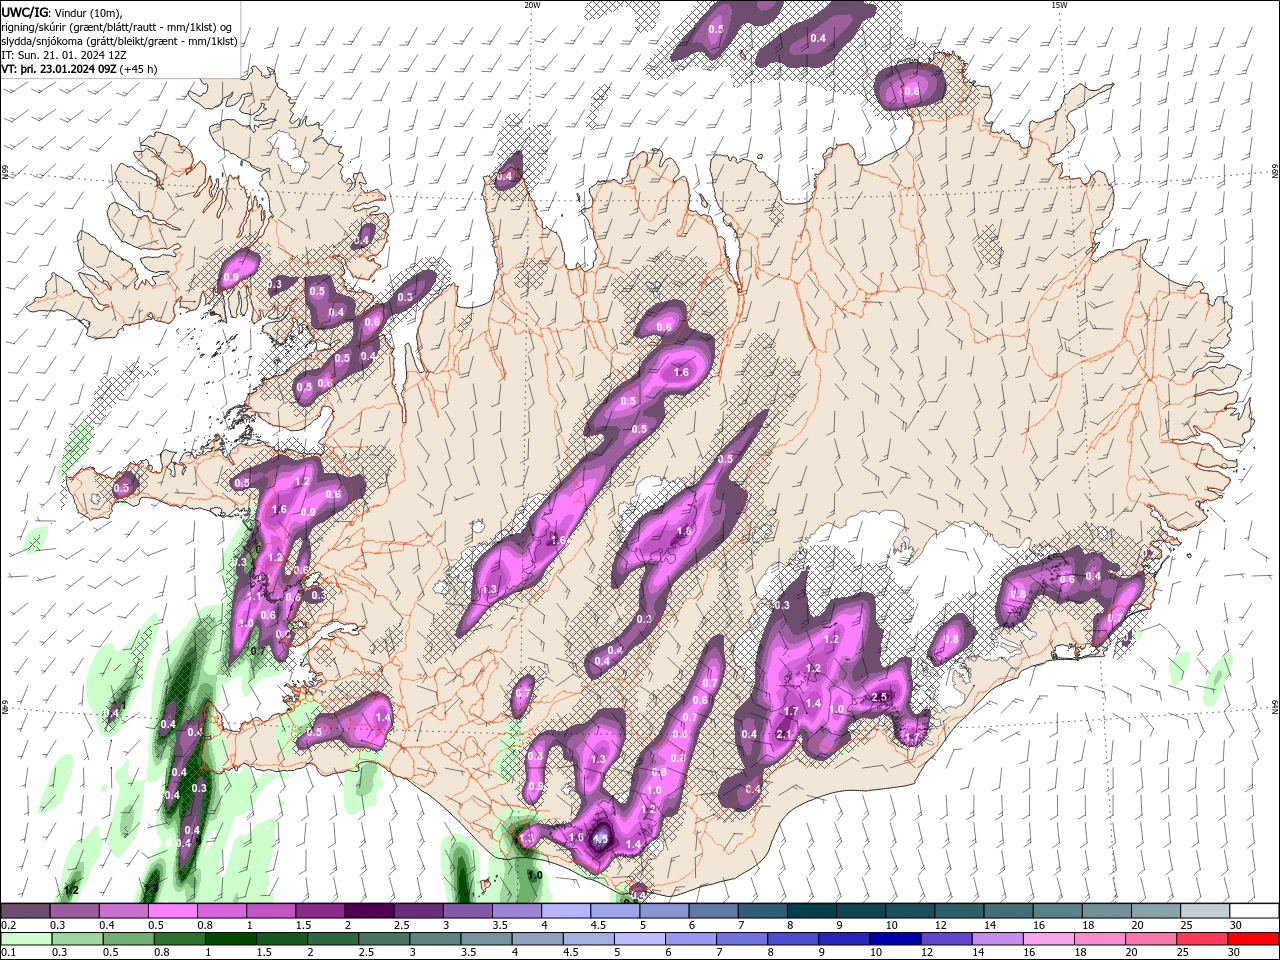1280x960 pixels.
Task: Click the '1.8' precipitation value on the map
Action: pyautogui.click(x=684, y=531)
